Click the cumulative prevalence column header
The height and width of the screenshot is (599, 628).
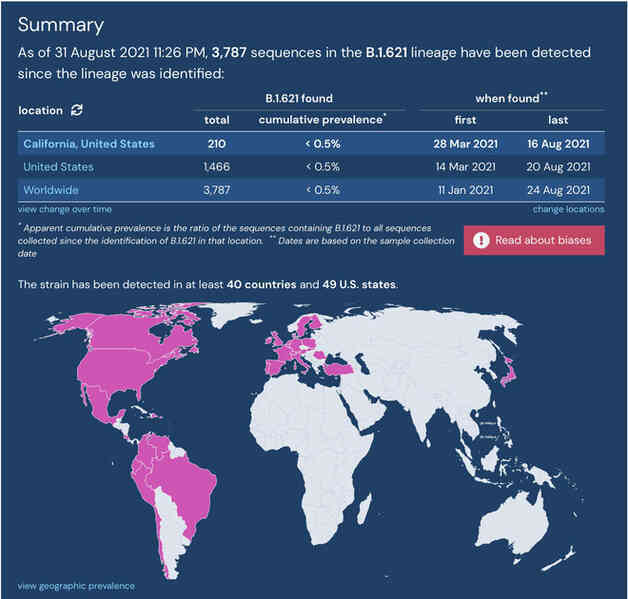point(322,120)
